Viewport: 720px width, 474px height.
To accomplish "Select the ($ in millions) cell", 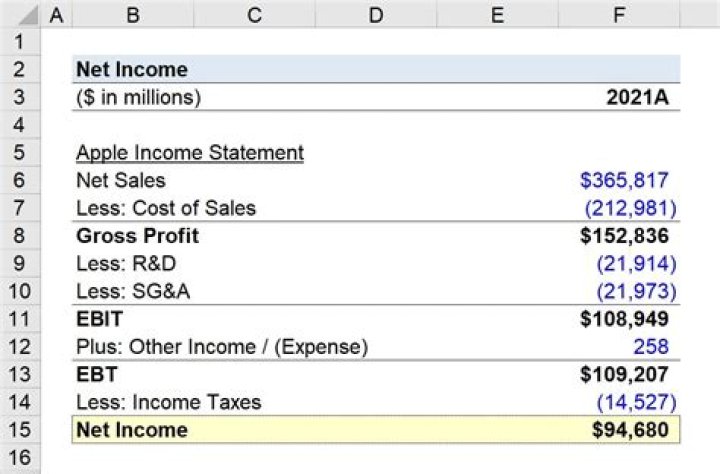I will (138, 97).
